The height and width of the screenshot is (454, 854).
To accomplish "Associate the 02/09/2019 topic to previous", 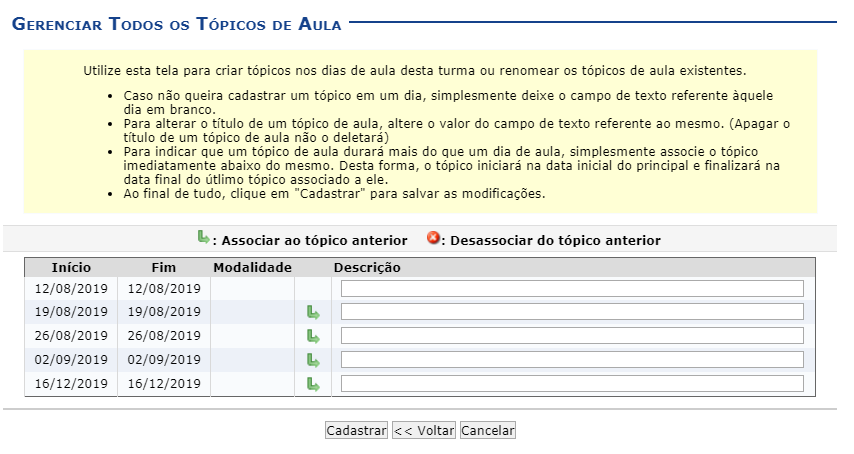I will [313, 360].
